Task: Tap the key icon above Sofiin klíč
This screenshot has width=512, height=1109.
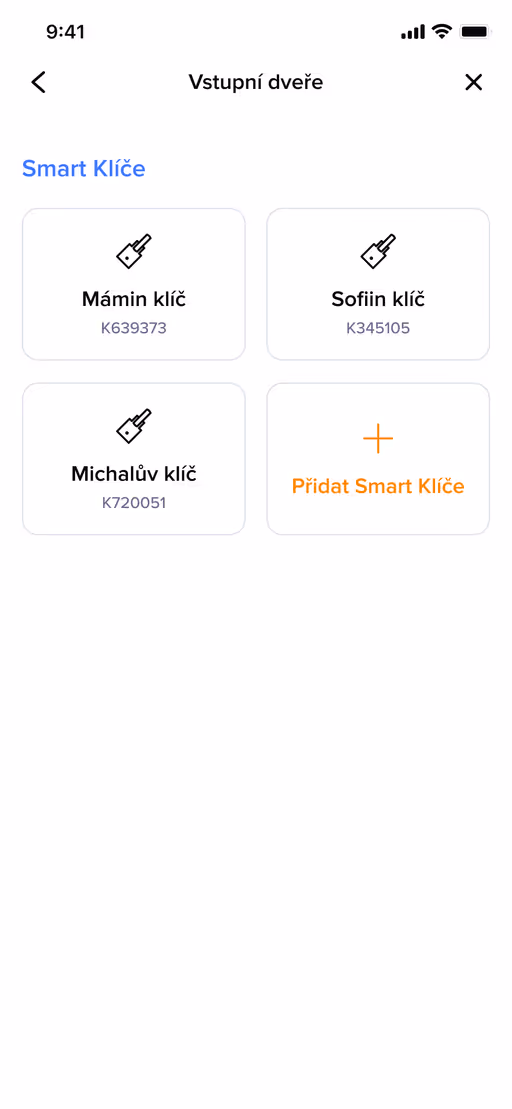Action: (x=378, y=251)
